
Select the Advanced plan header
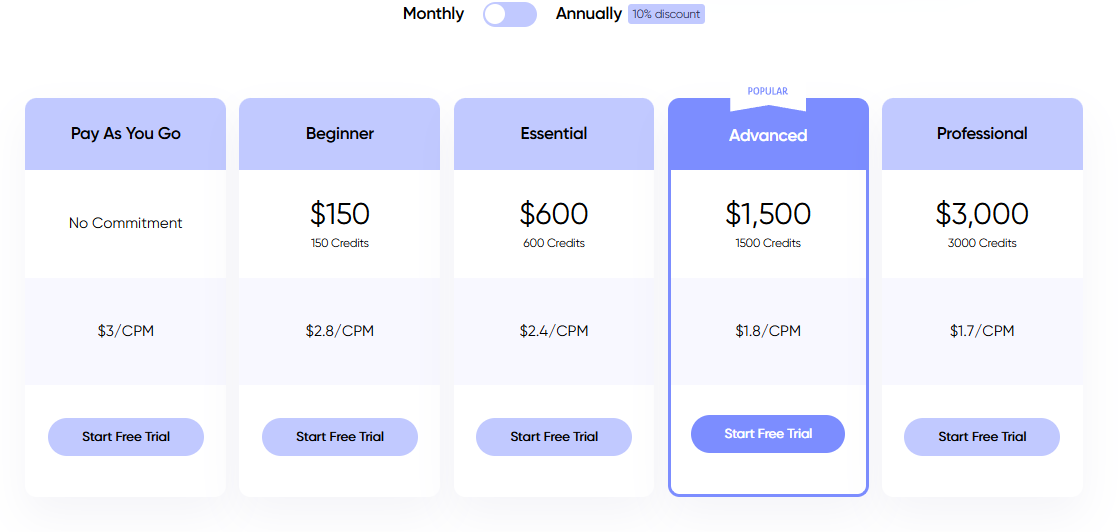coord(768,136)
